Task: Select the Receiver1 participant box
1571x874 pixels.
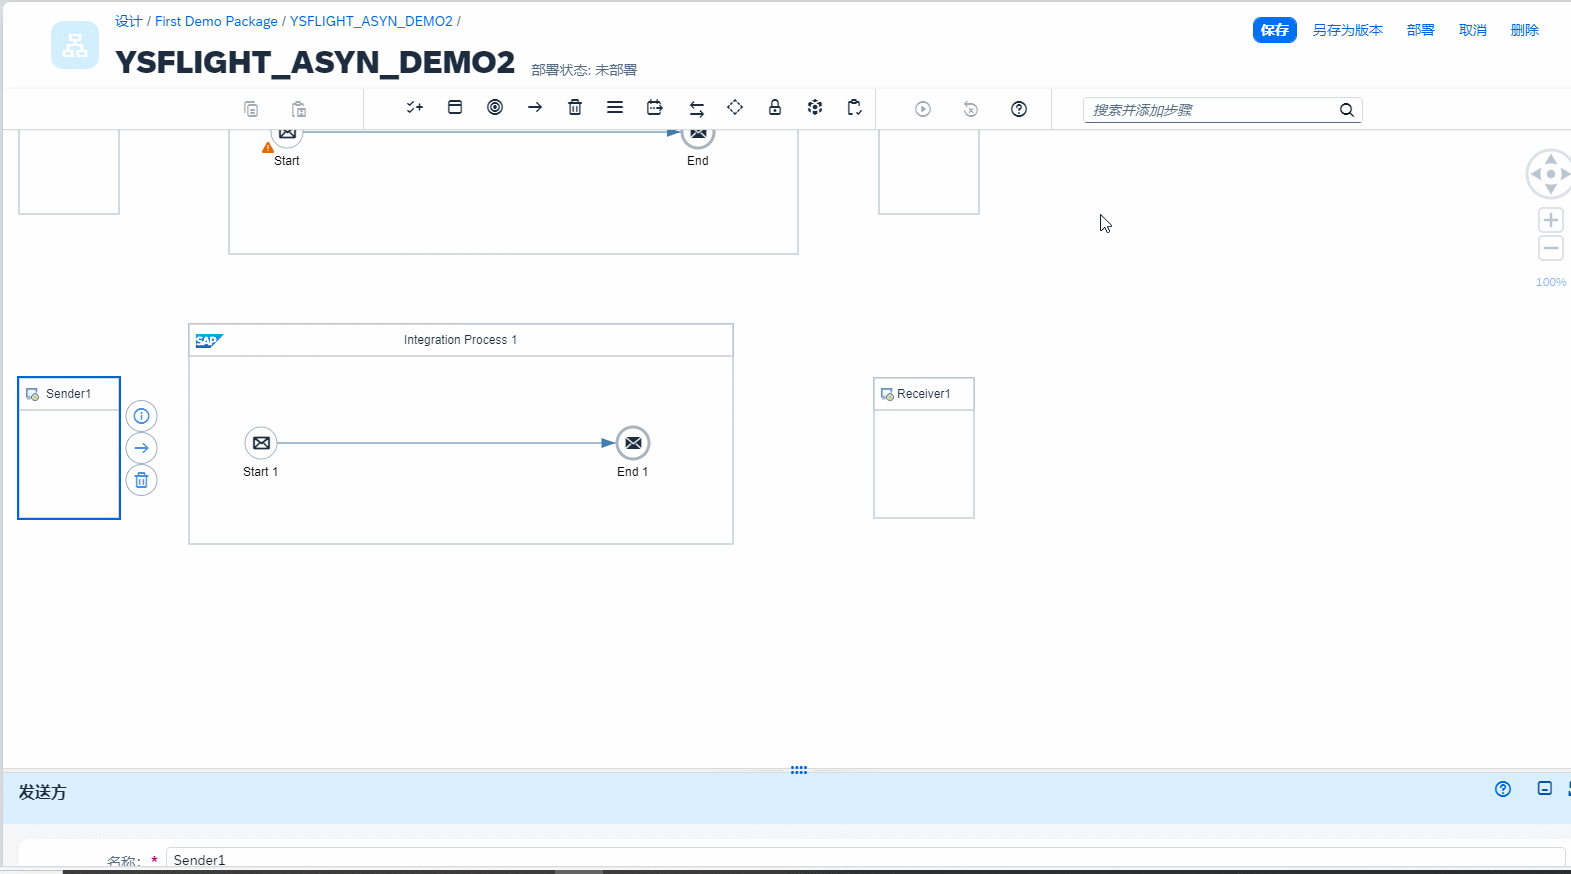Action: [x=923, y=460]
